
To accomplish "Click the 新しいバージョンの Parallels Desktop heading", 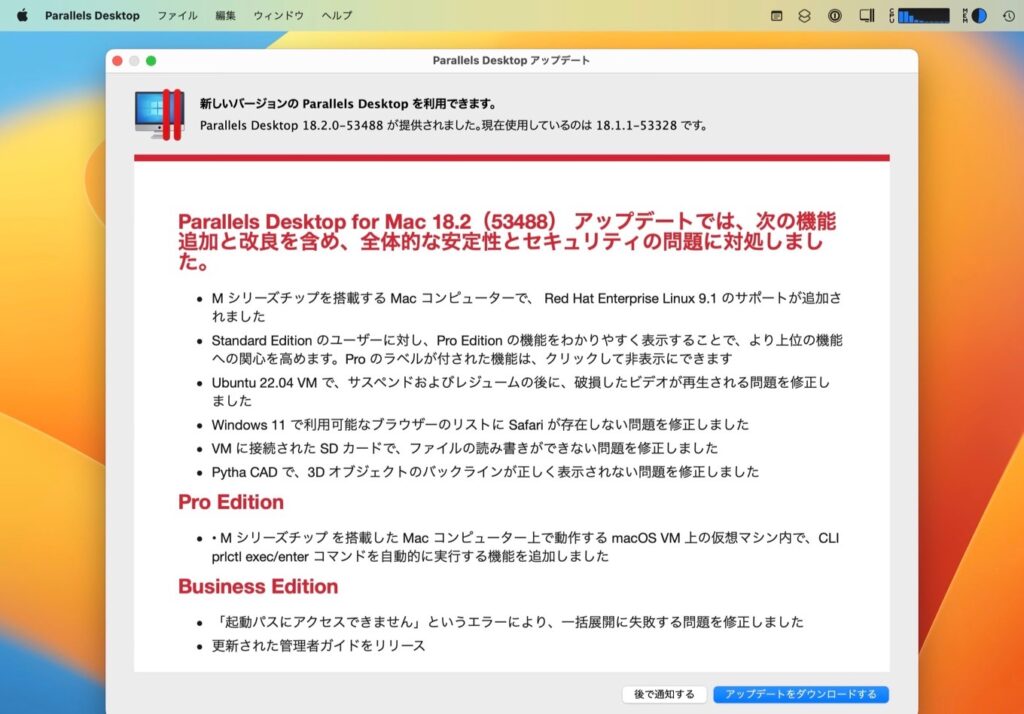I will point(348,104).
